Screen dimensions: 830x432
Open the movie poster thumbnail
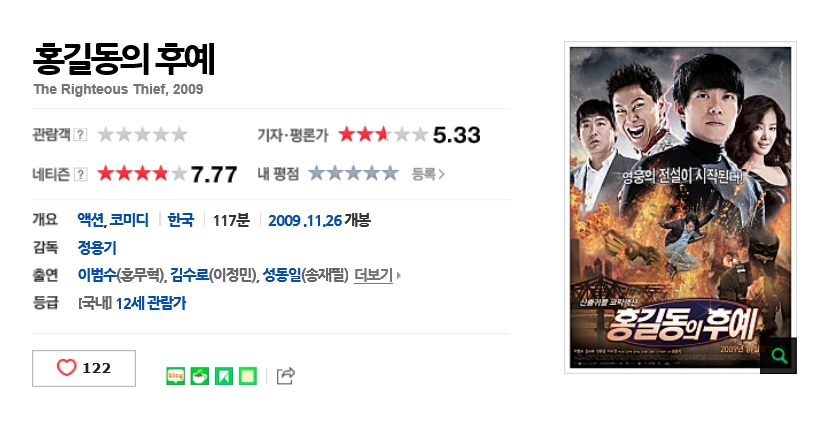coord(680,207)
